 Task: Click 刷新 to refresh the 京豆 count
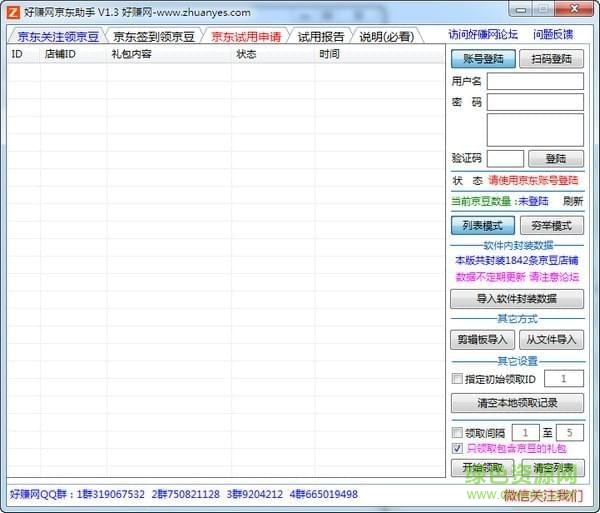(572, 200)
